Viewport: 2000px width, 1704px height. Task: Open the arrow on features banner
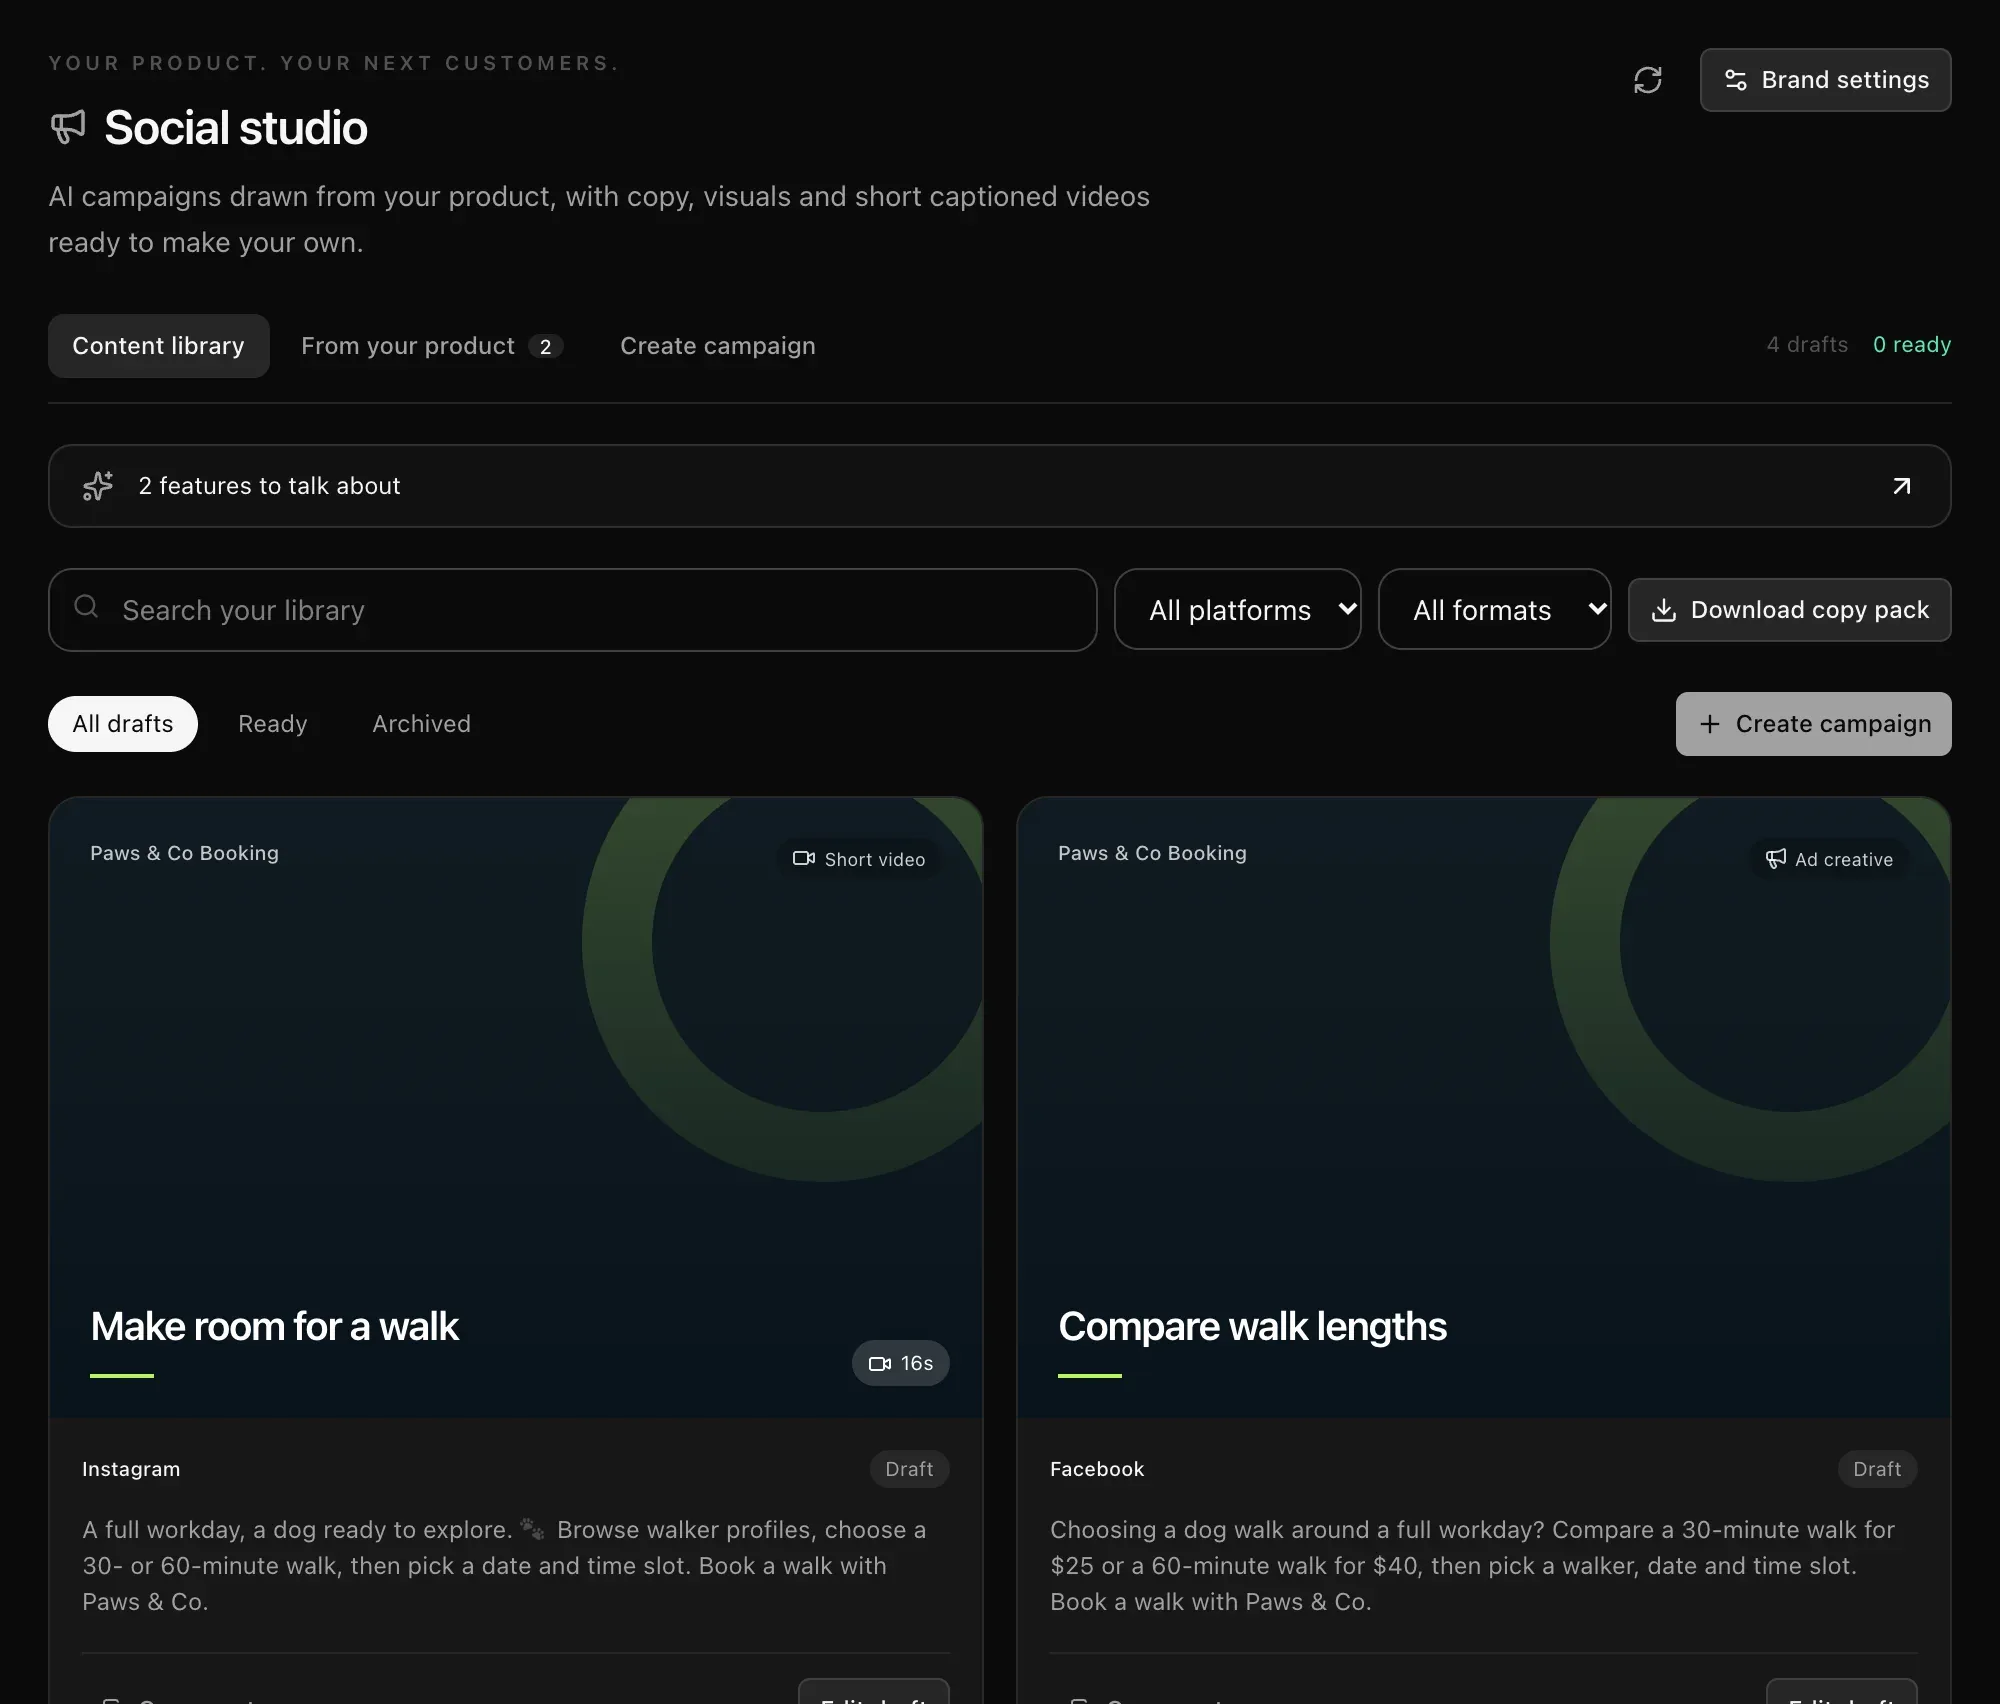coord(1901,486)
